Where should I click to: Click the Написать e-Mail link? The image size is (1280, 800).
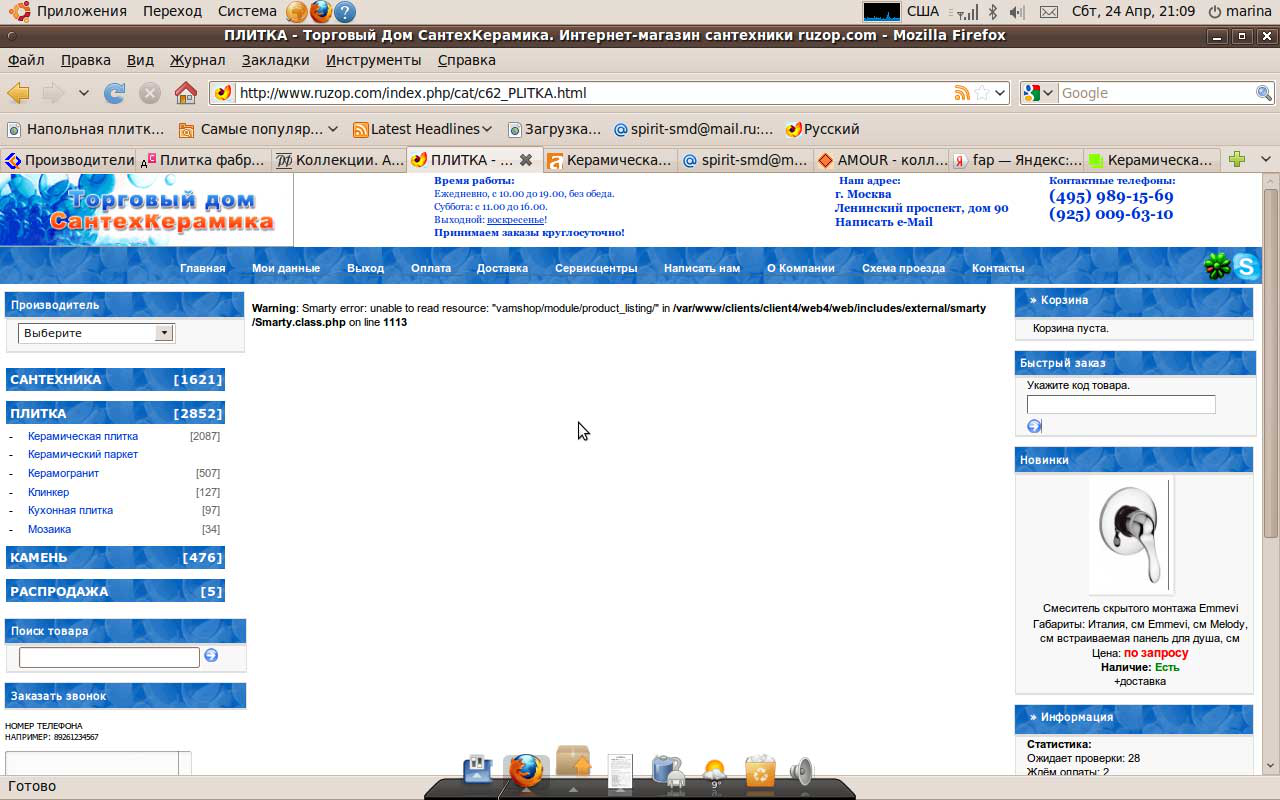[884, 222]
